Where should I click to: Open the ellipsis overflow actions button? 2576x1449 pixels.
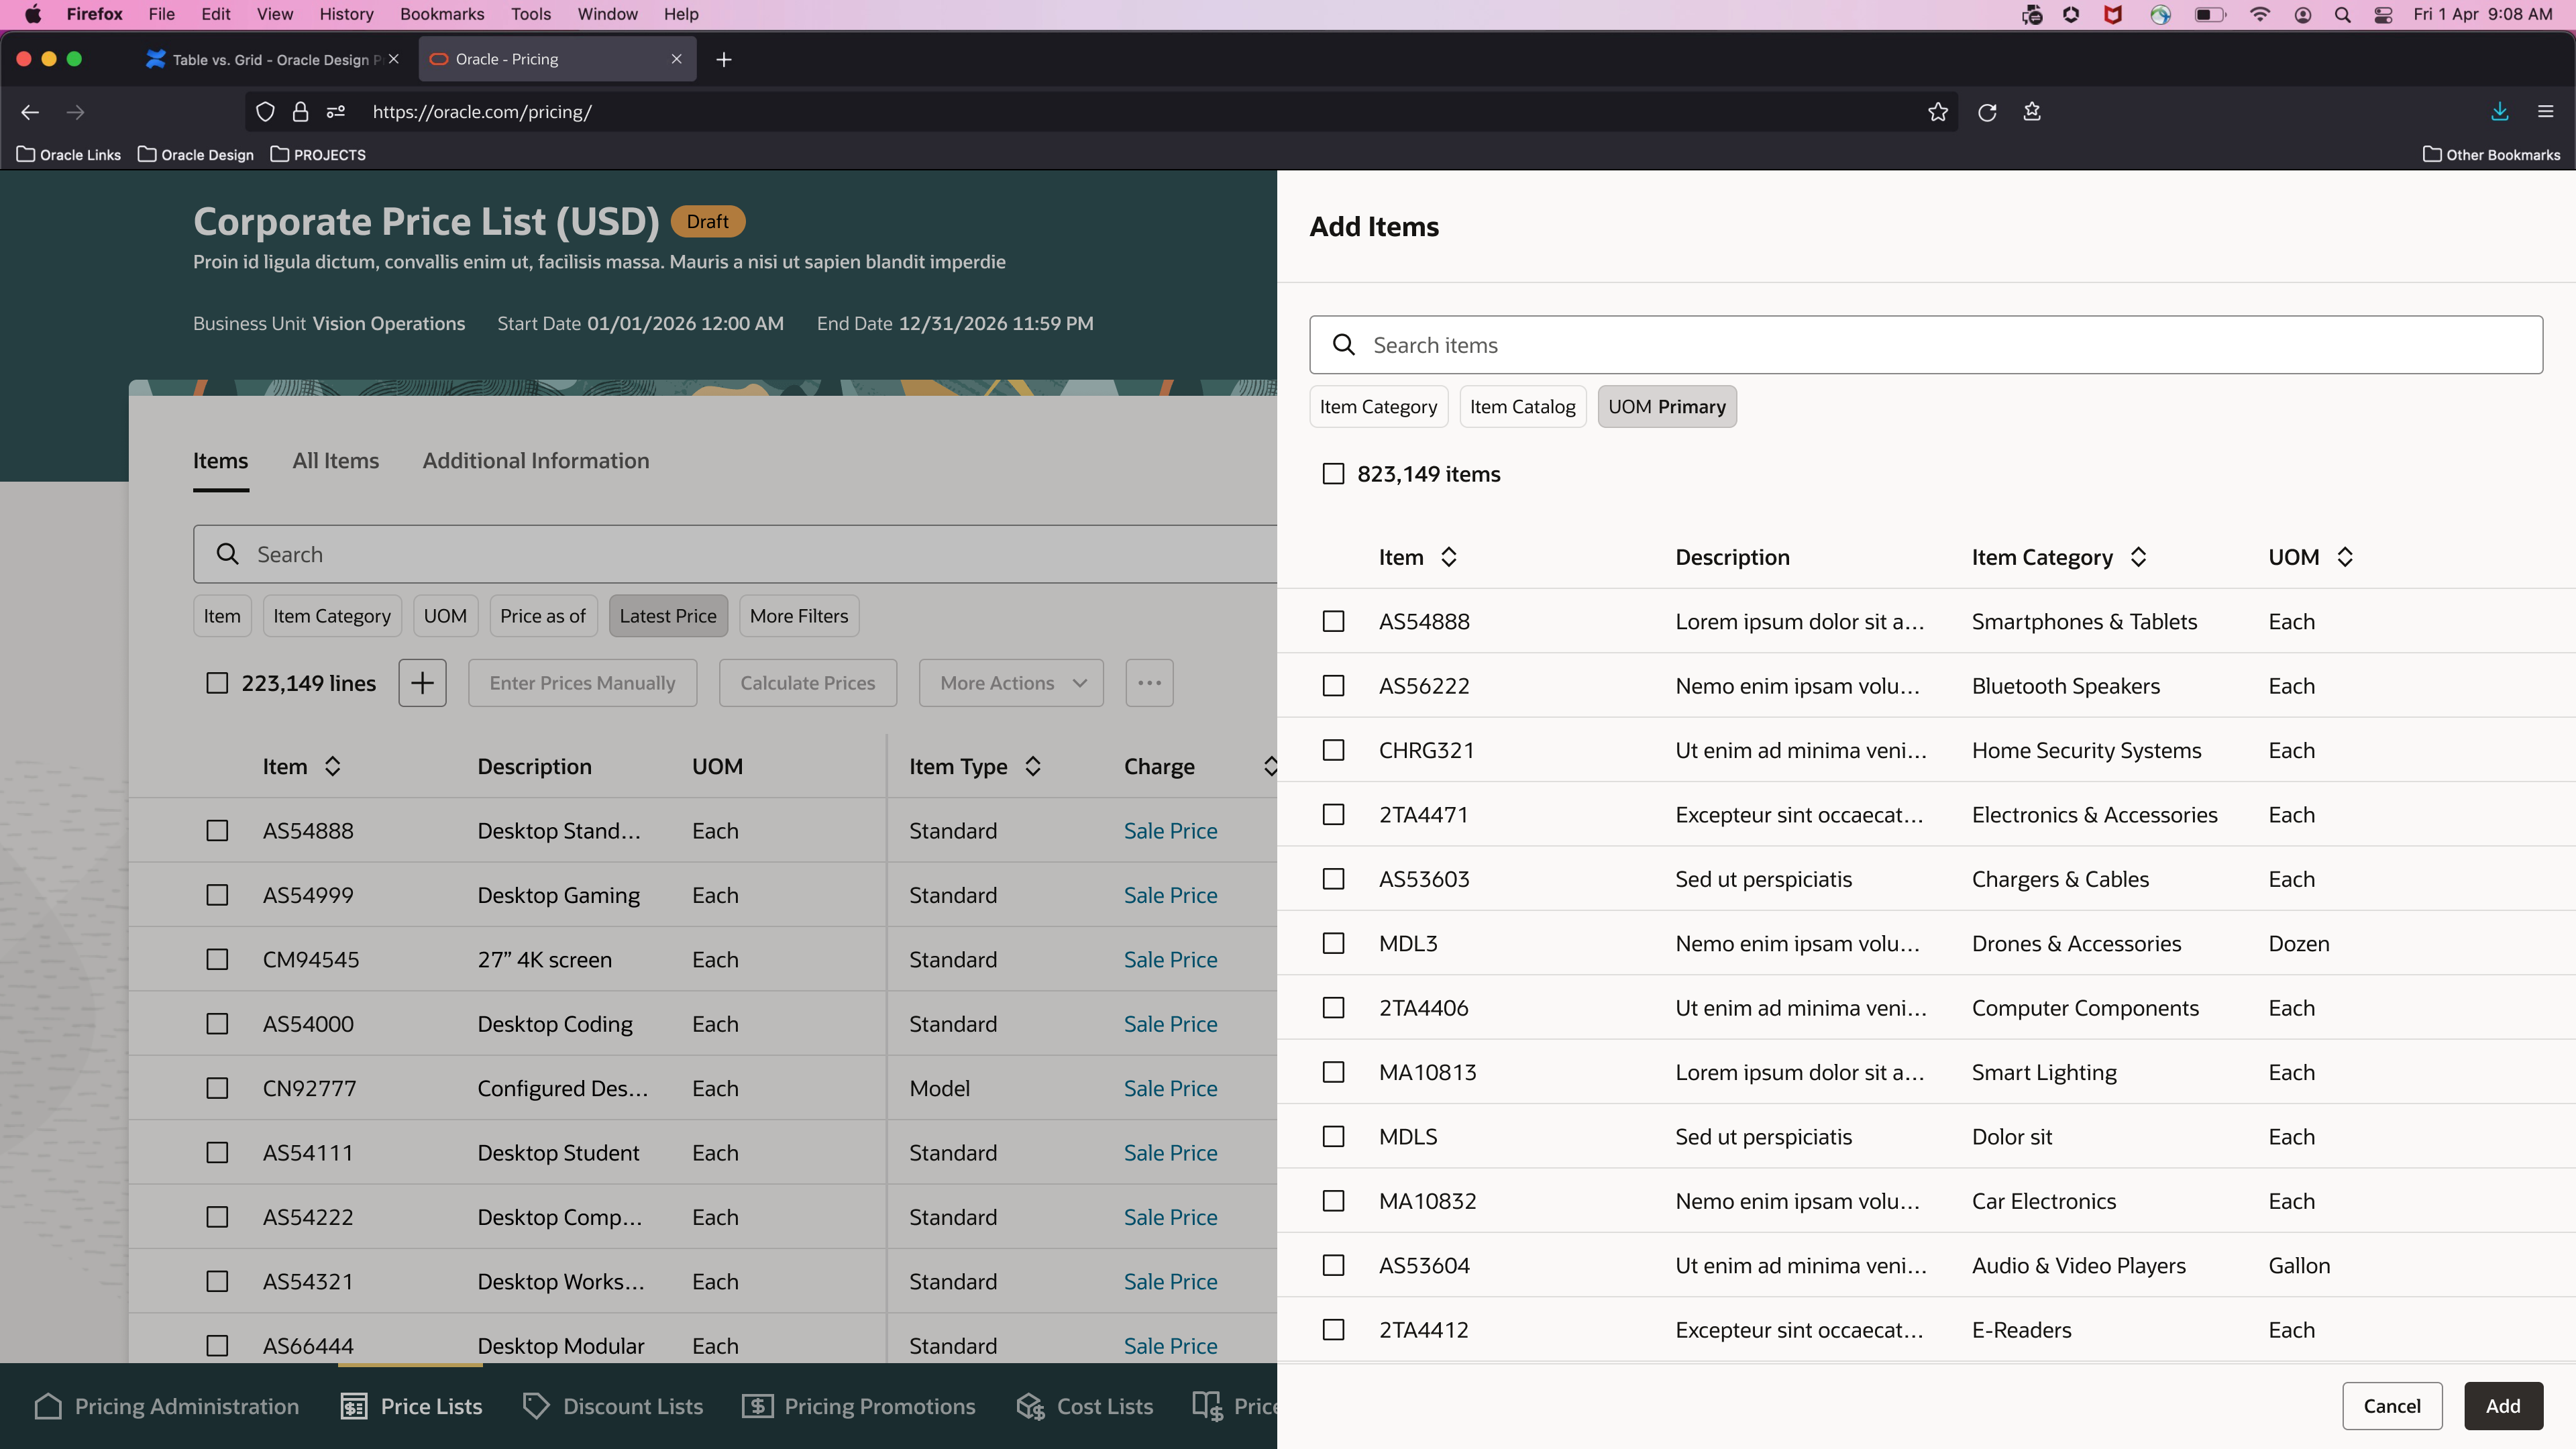1149,683
